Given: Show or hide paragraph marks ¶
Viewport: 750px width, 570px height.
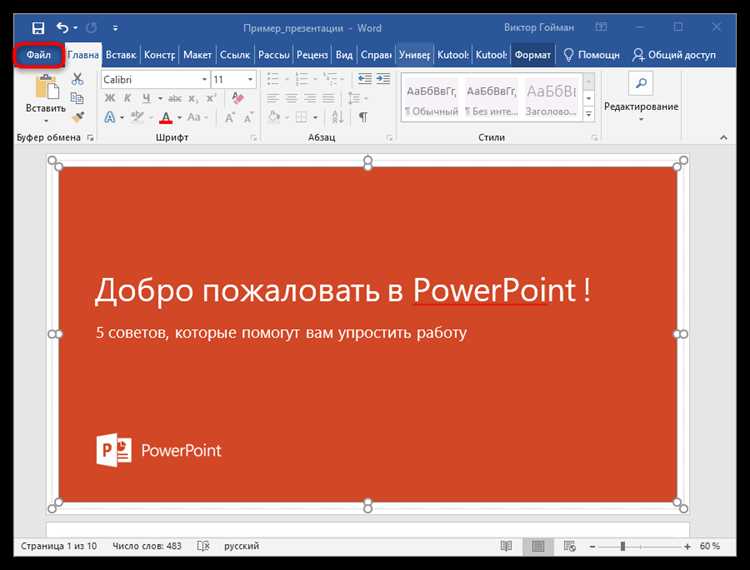Looking at the screenshot, I should [x=364, y=117].
